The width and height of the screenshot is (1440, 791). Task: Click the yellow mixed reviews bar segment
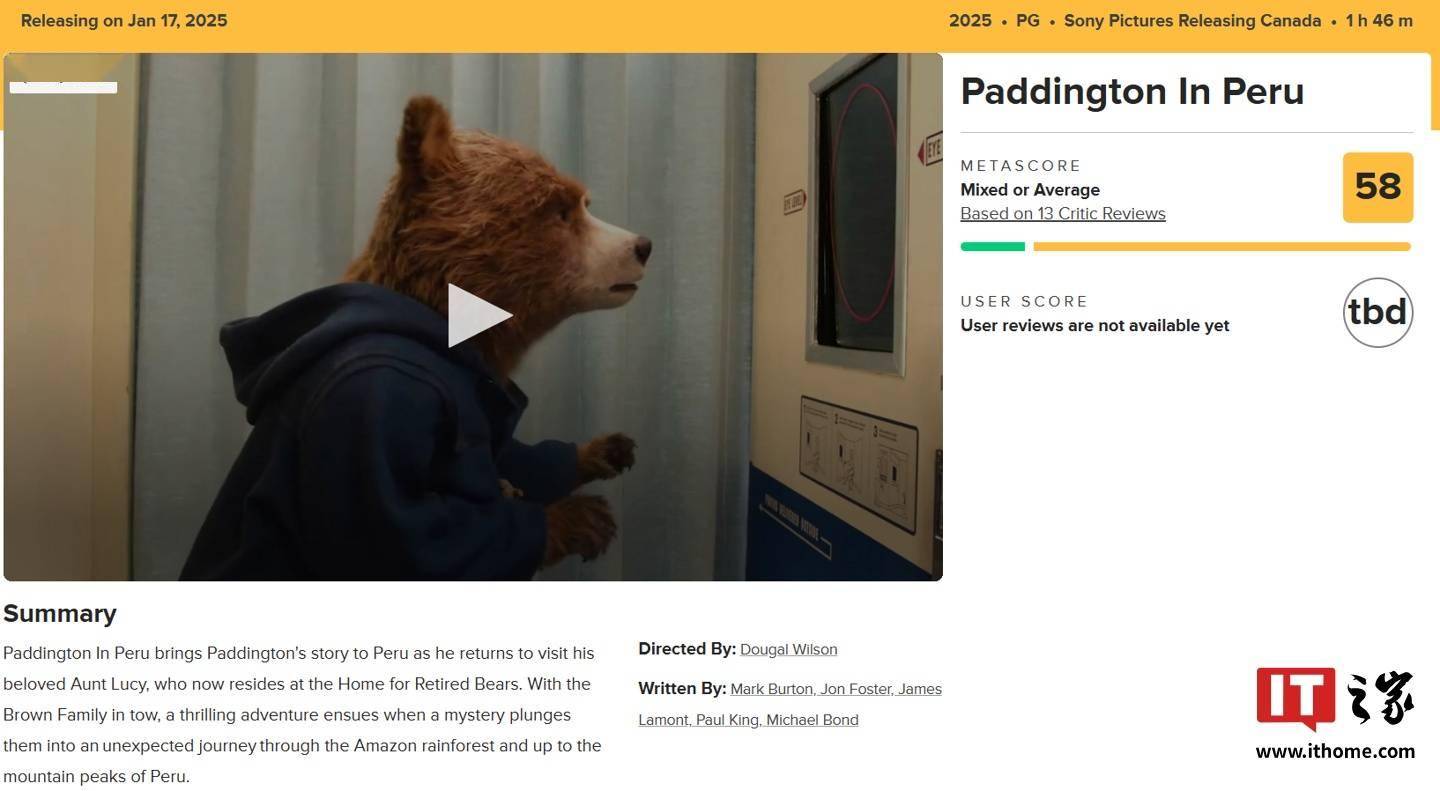[x=1222, y=246]
